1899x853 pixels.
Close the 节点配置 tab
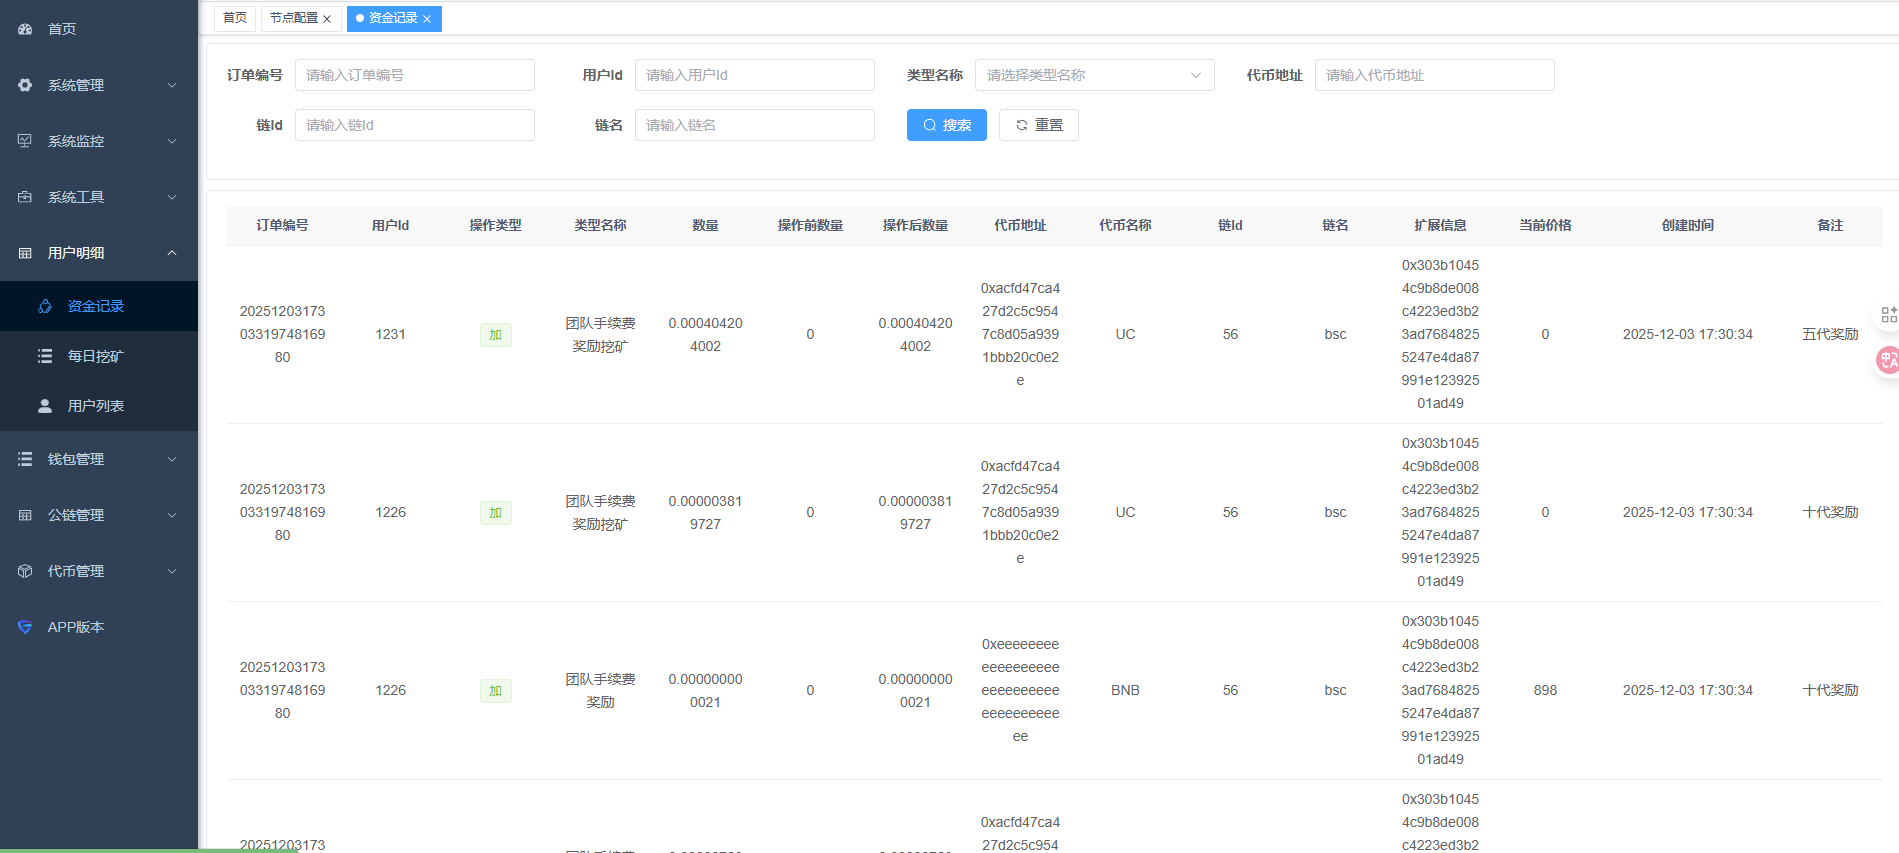(x=327, y=19)
